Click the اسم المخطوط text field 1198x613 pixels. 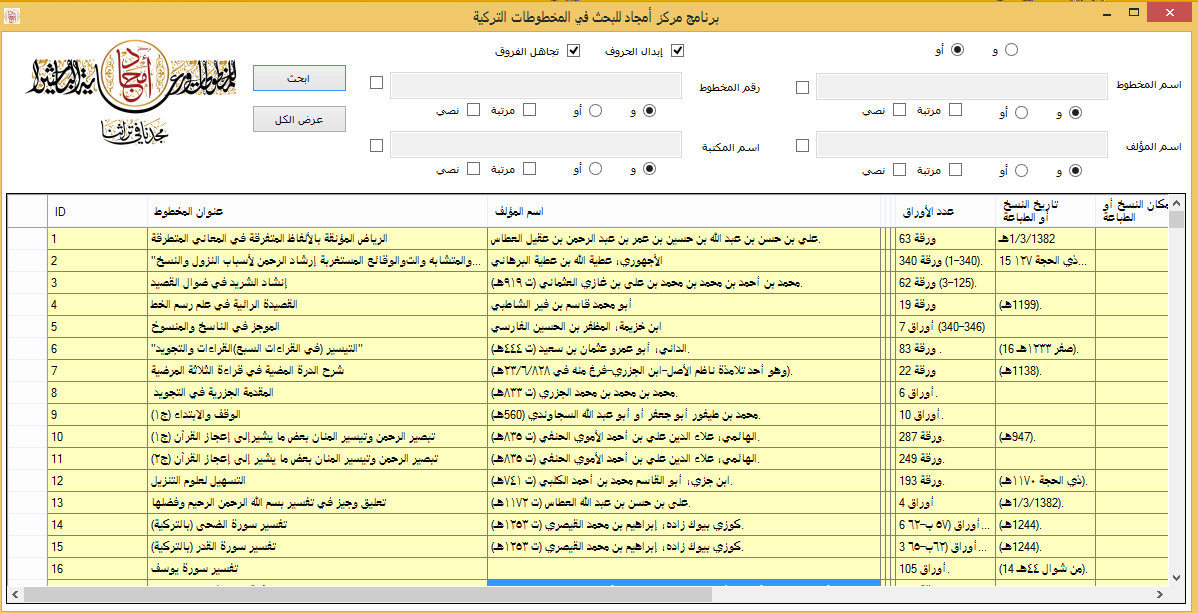[x=964, y=87]
